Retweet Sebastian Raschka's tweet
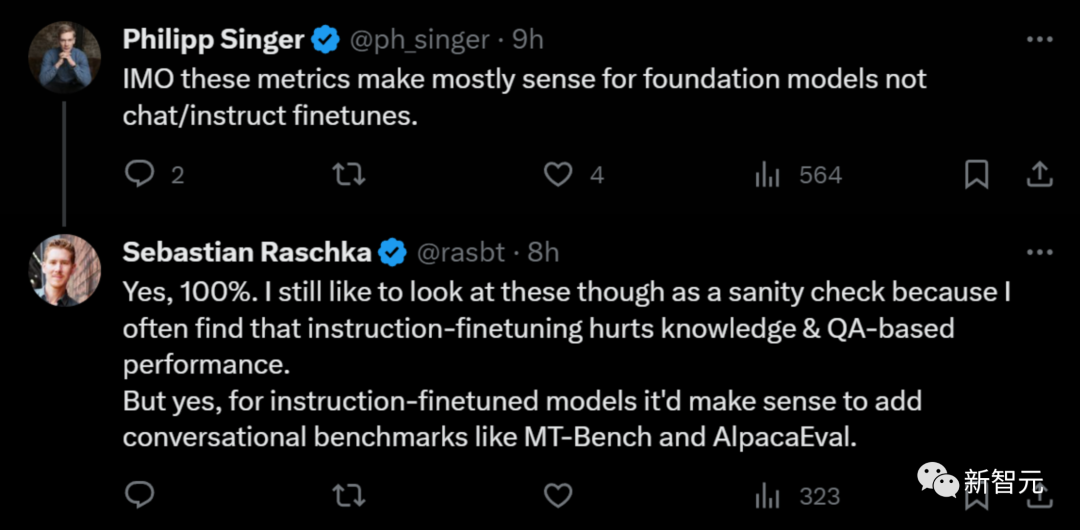Viewport: 1080px width, 530px height. tap(348, 495)
